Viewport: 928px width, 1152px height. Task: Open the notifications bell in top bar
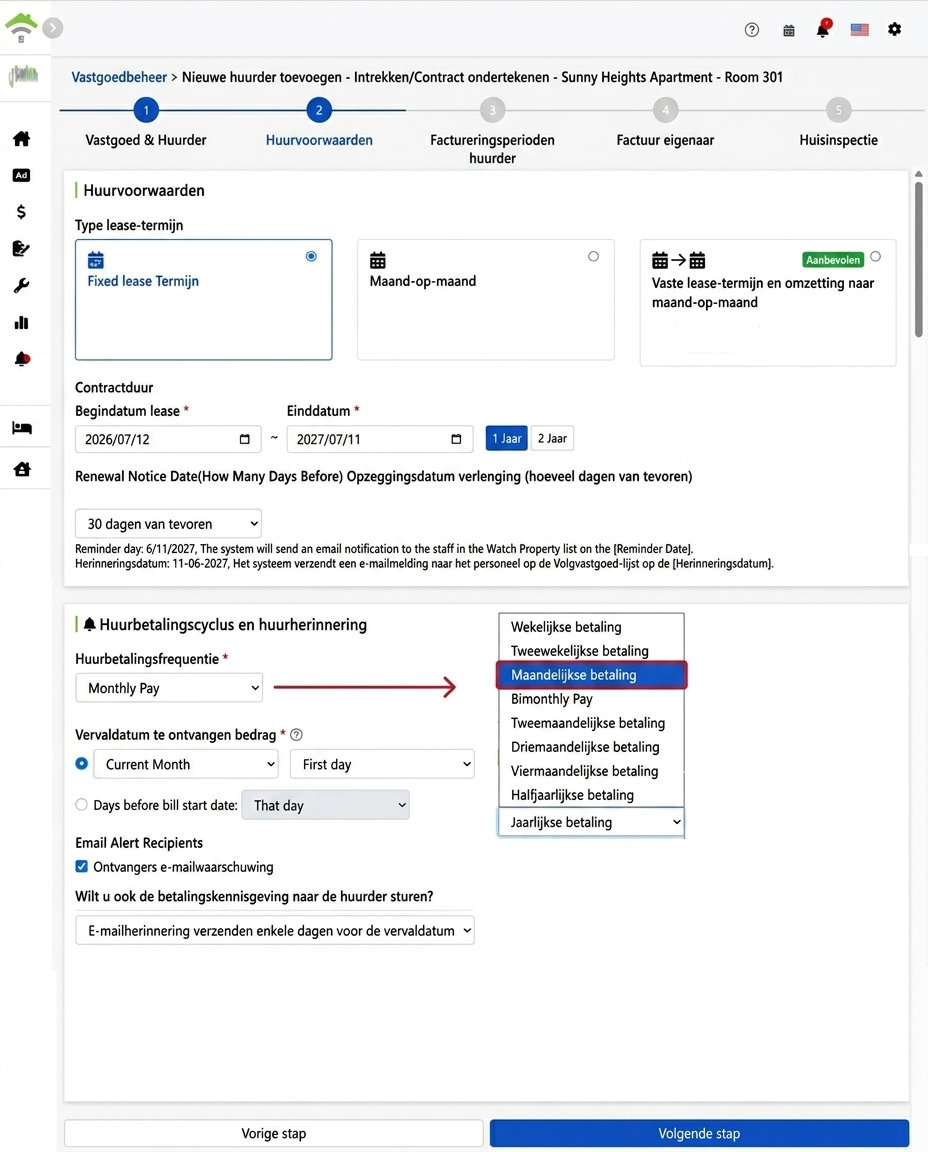coord(823,29)
